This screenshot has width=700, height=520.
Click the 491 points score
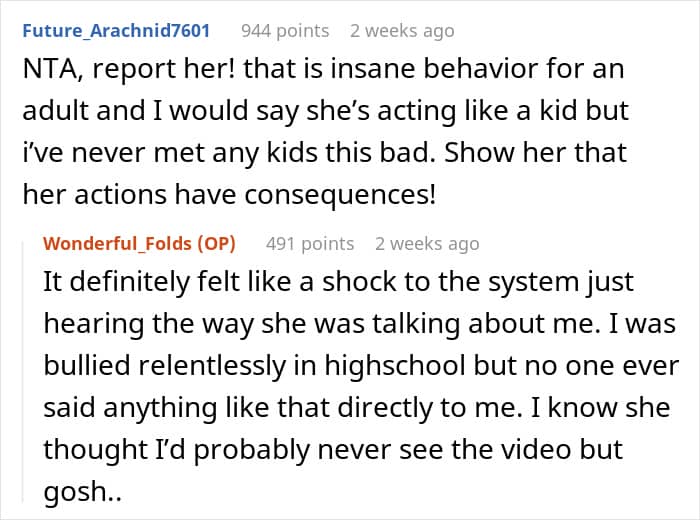tap(310, 243)
